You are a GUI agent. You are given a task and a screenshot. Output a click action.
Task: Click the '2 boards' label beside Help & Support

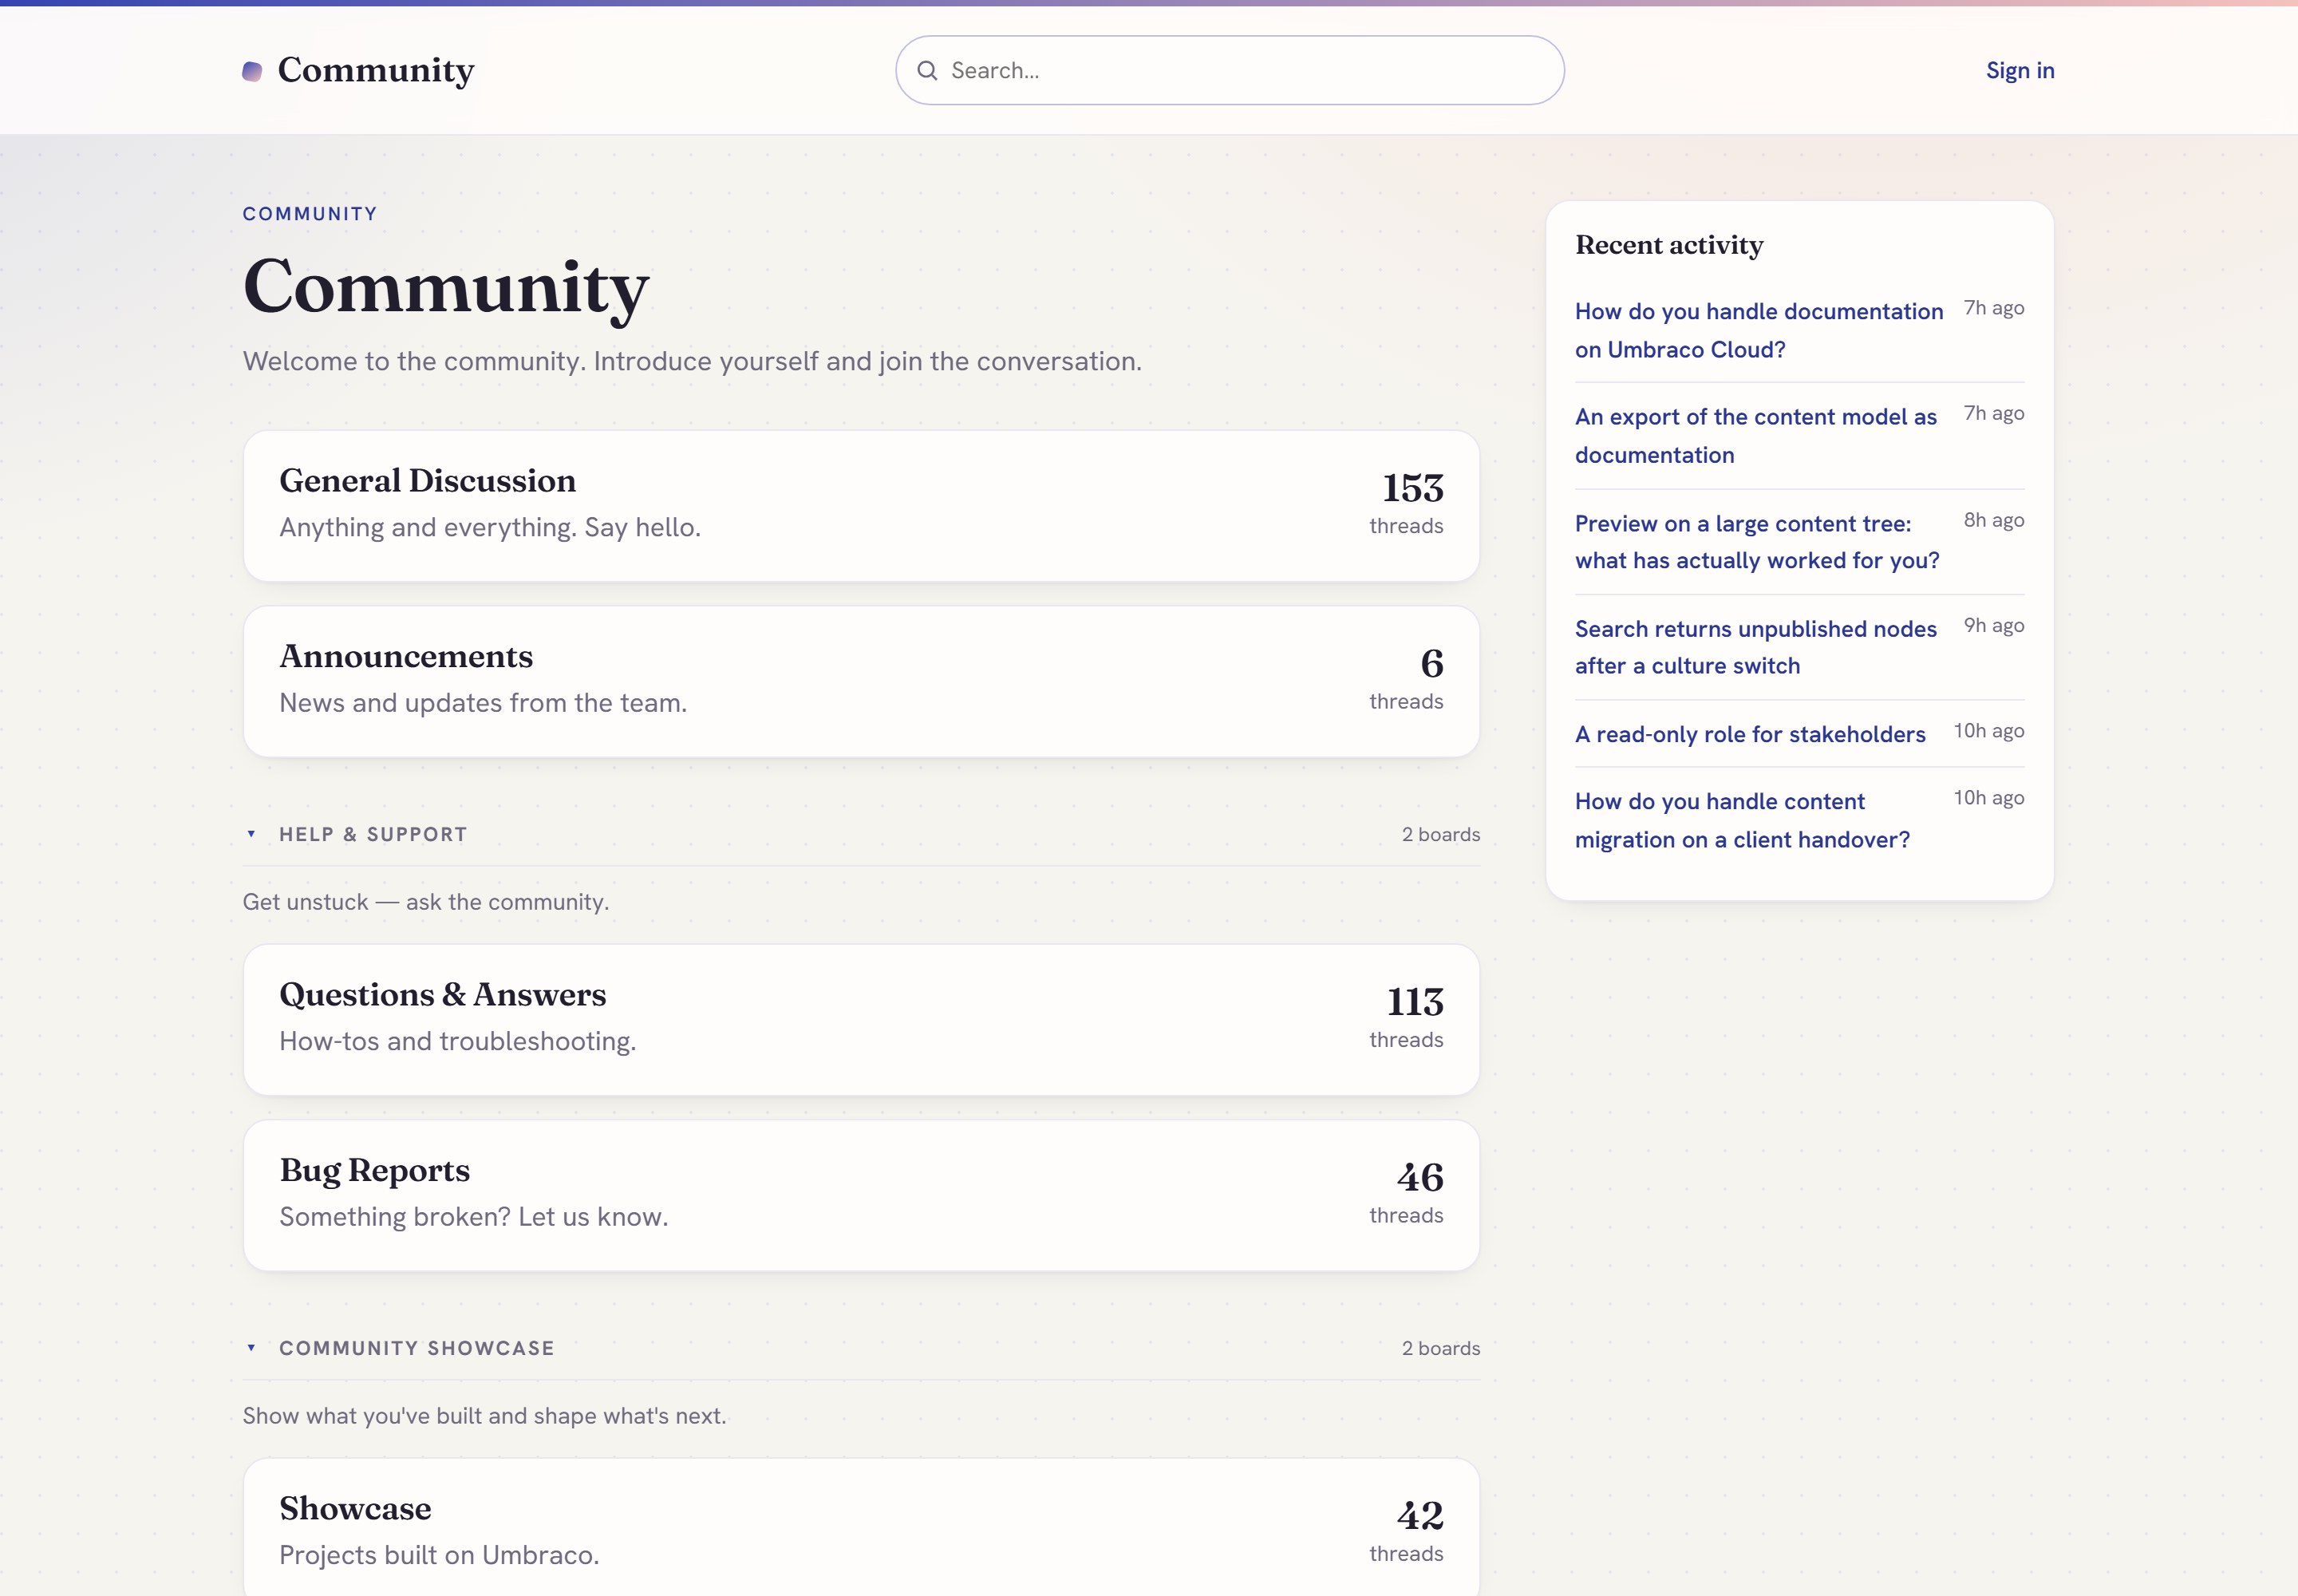[x=1440, y=834]
